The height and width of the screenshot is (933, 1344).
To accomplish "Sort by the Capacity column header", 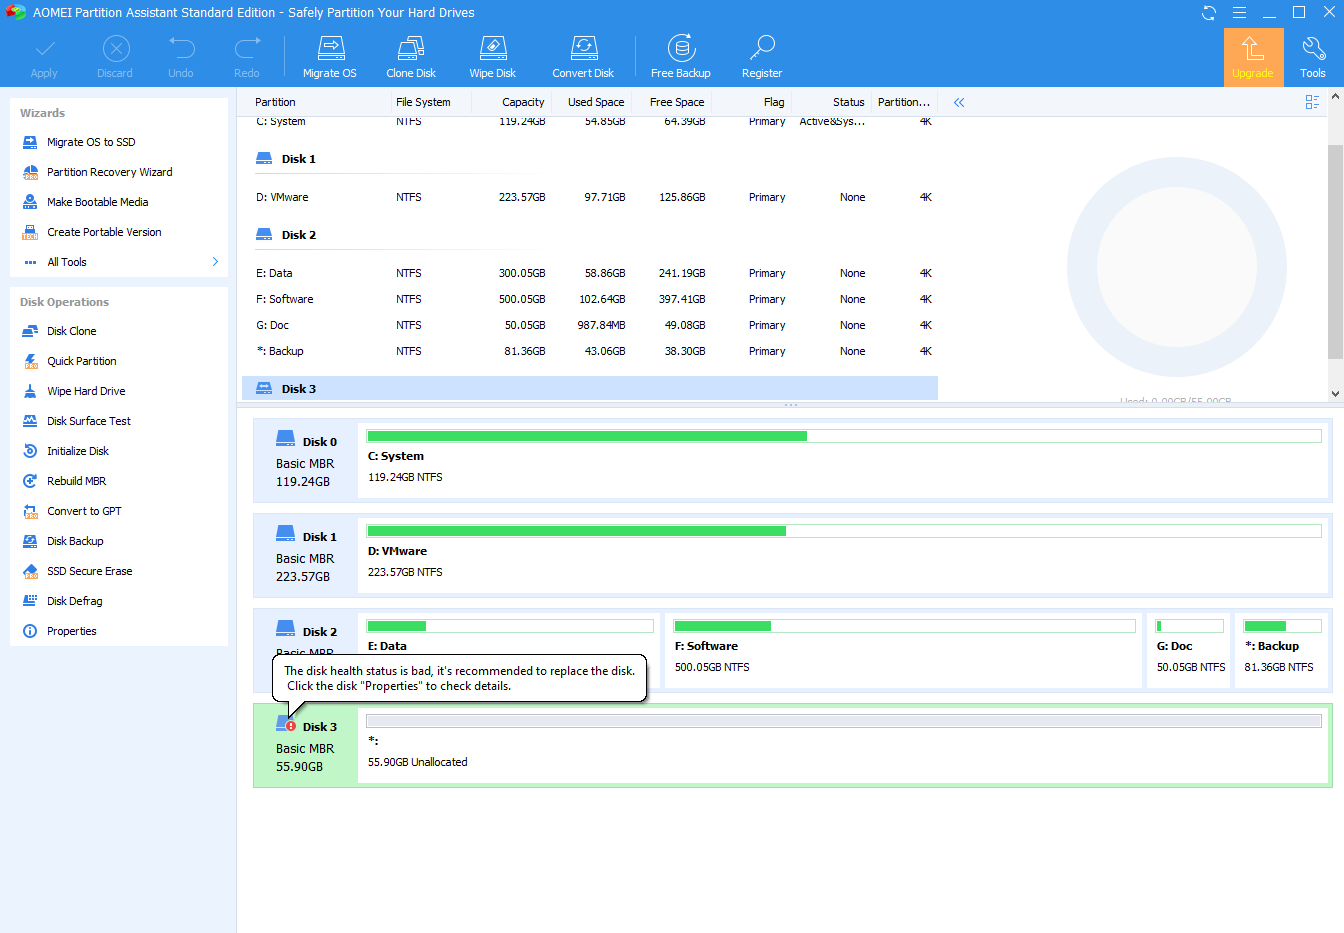I will coord(522,102).
